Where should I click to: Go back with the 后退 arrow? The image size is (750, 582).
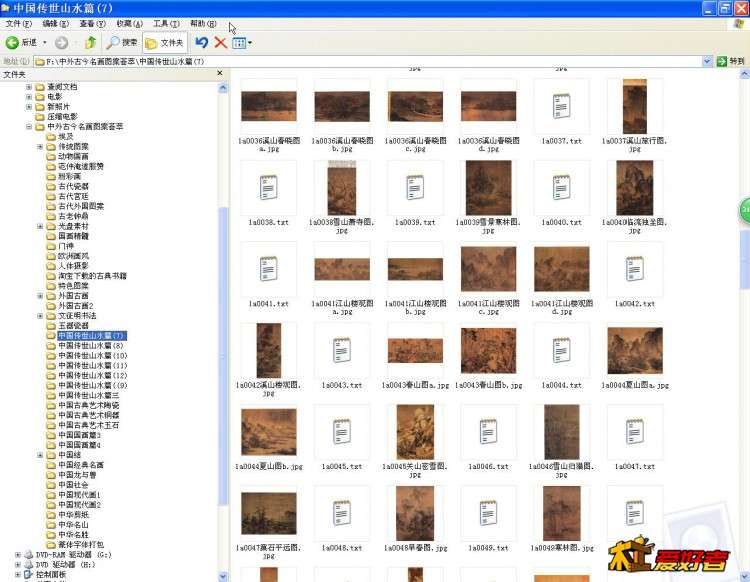21,43
